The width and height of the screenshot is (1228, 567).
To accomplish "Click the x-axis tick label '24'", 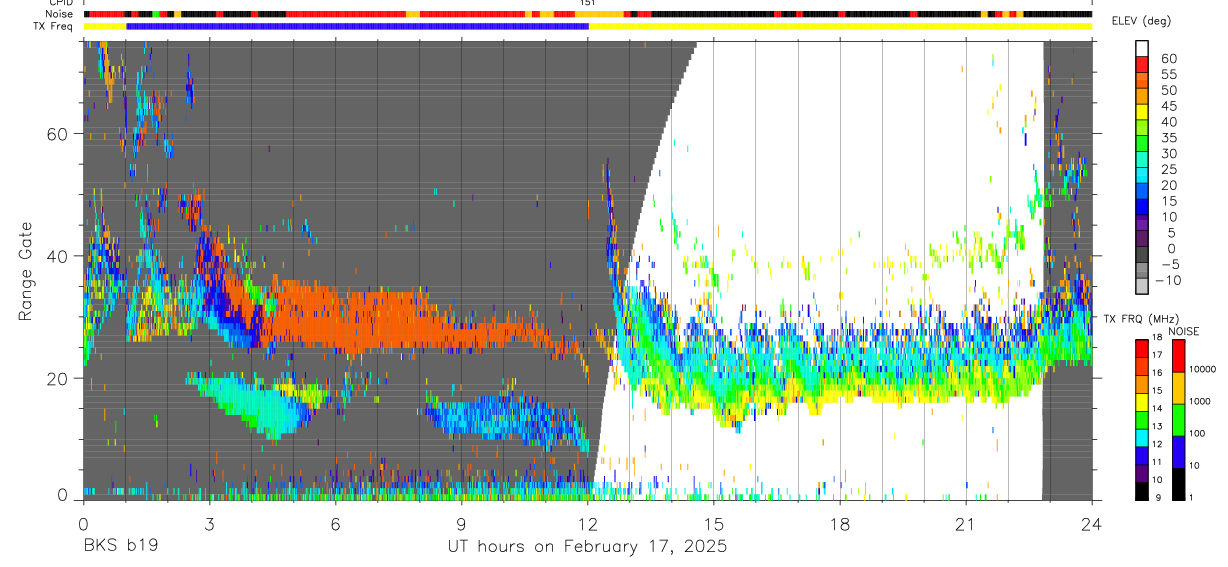I will (x=1091, y=524).
